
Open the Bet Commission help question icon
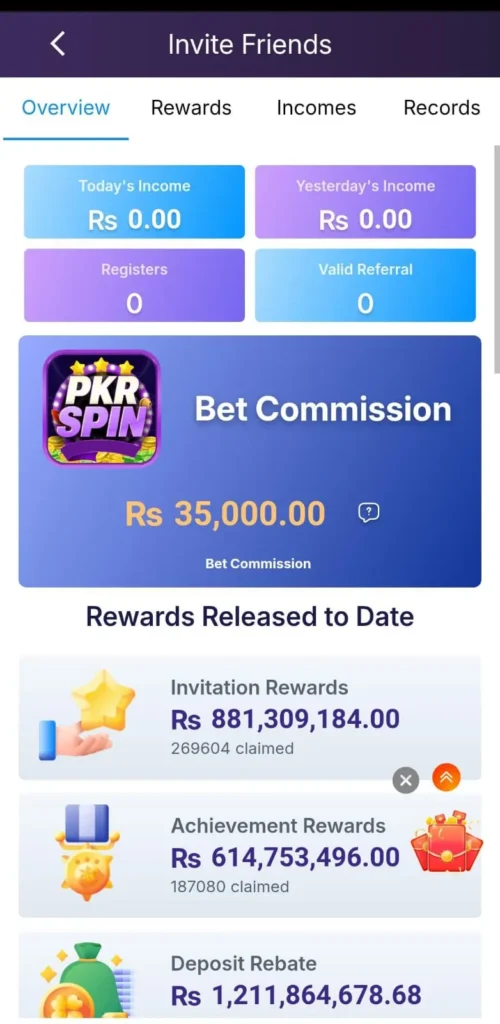pos(369,513)
